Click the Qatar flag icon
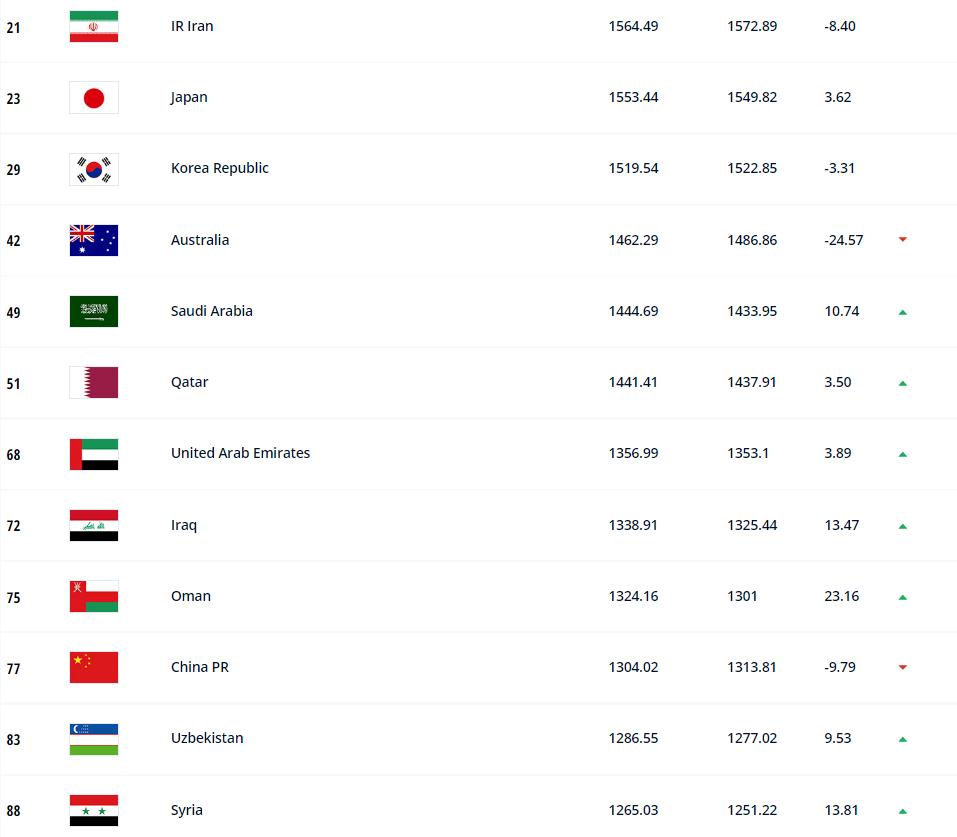Viewport: 957px width, 837px height. click(x=93, y=382)
